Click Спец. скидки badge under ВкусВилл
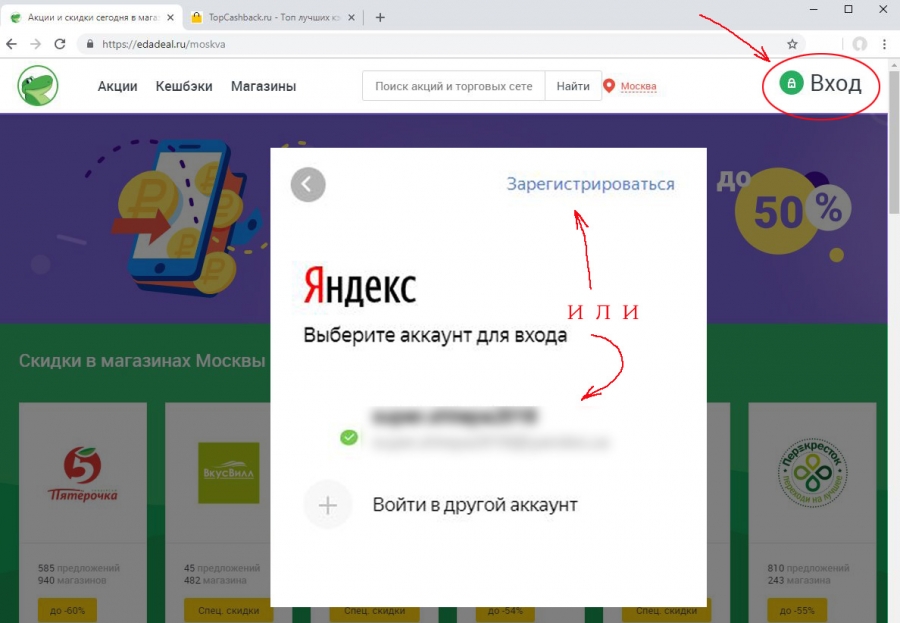The width and height of the screenshot is (900, 623). point(228,610)
